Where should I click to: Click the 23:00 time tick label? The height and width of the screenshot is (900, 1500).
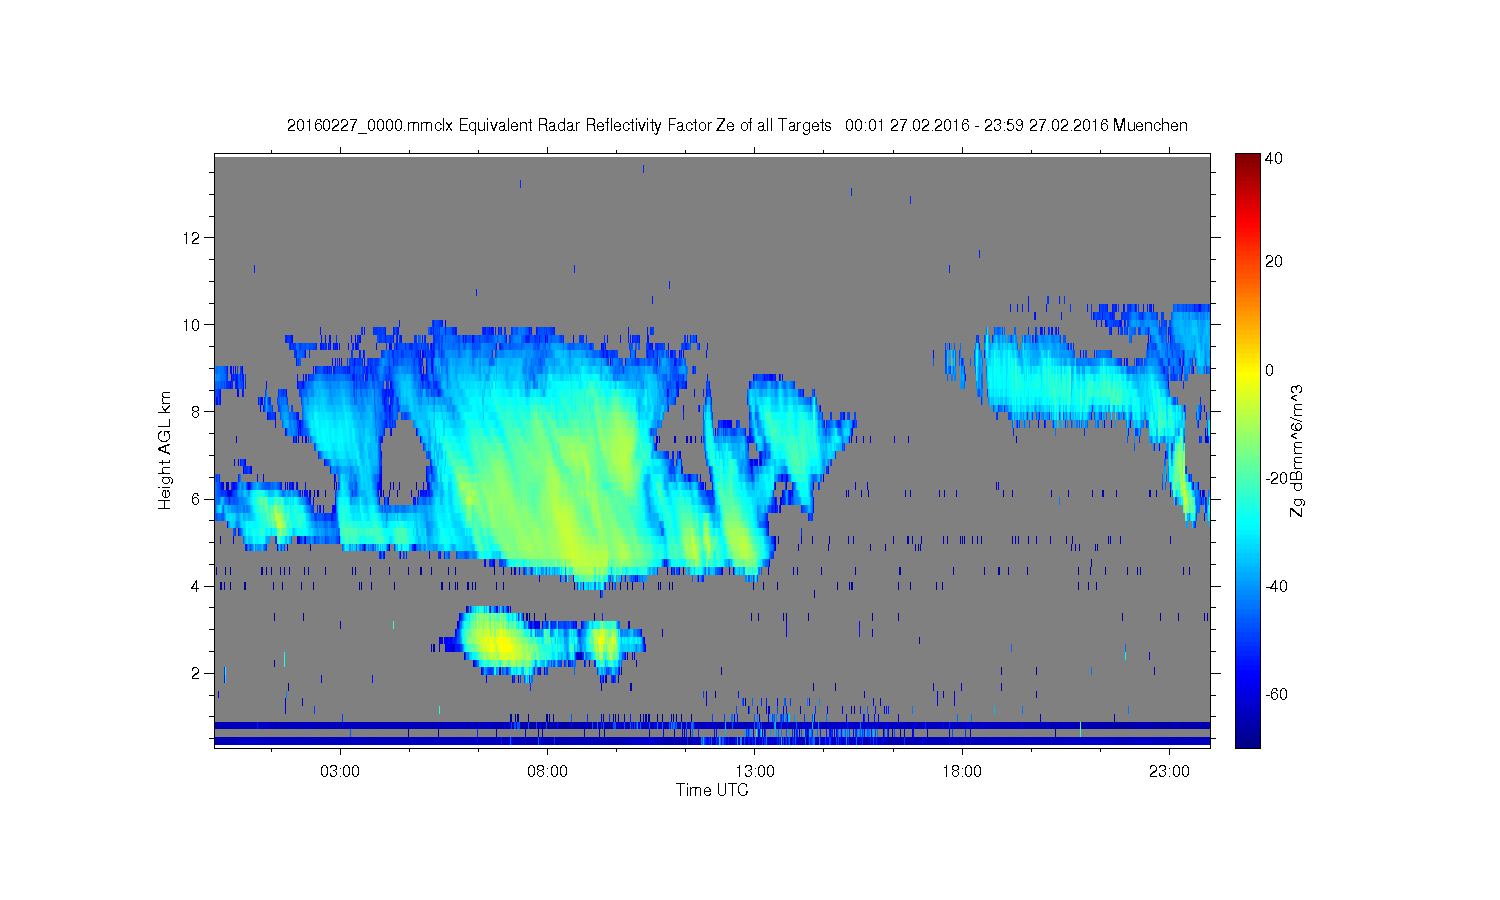(x=1170, y=772)
